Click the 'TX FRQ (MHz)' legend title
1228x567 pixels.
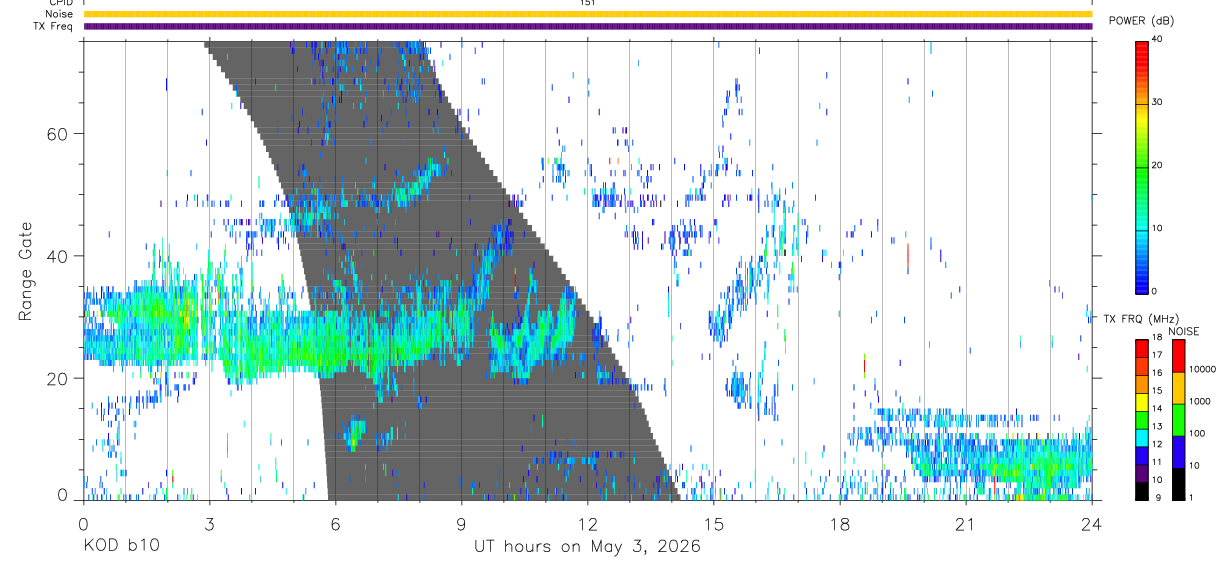click(1139, 318)
